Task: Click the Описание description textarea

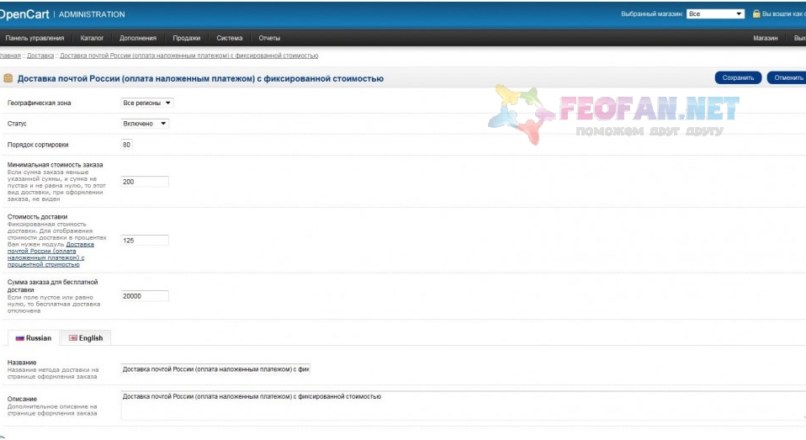Action: coord(463,406)
